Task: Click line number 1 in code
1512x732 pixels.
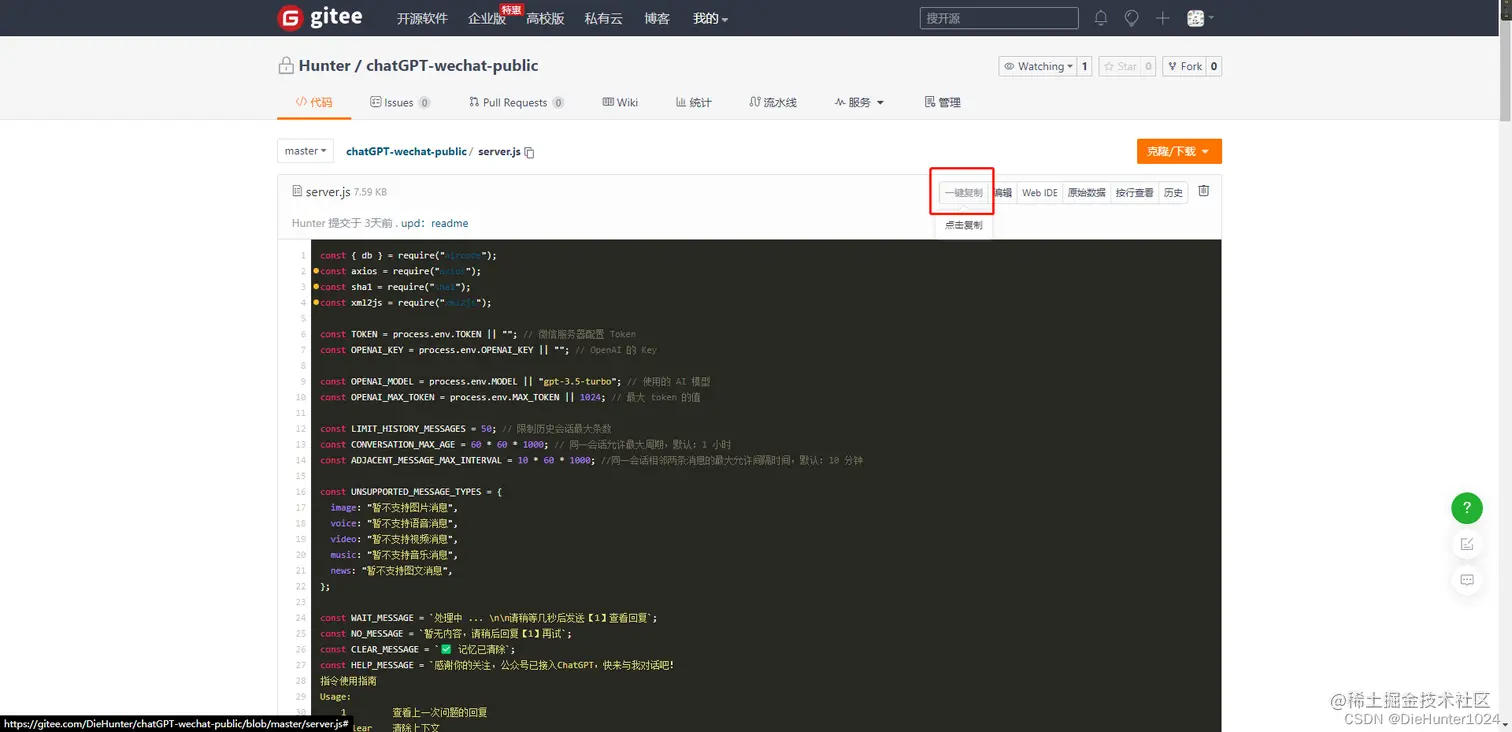Action: [302, 256]
